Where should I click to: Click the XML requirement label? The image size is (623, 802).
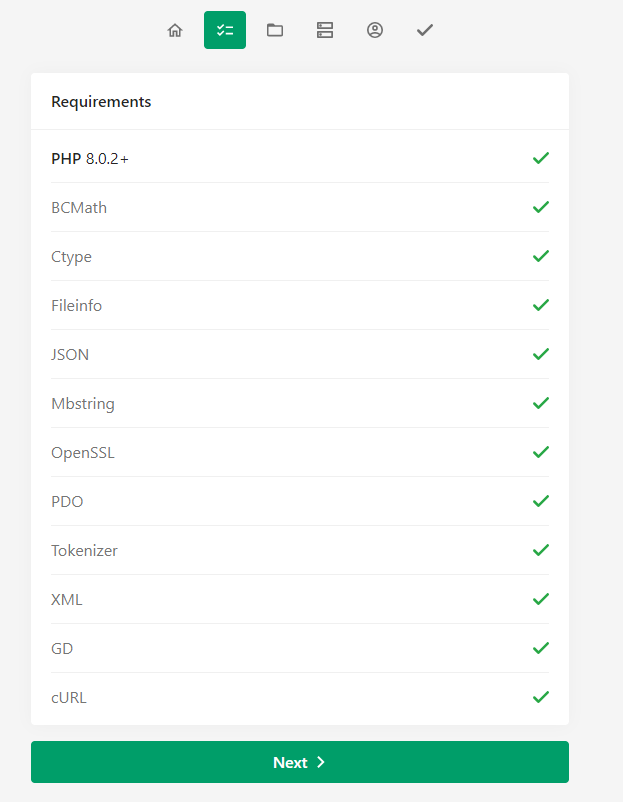(66, 599)
